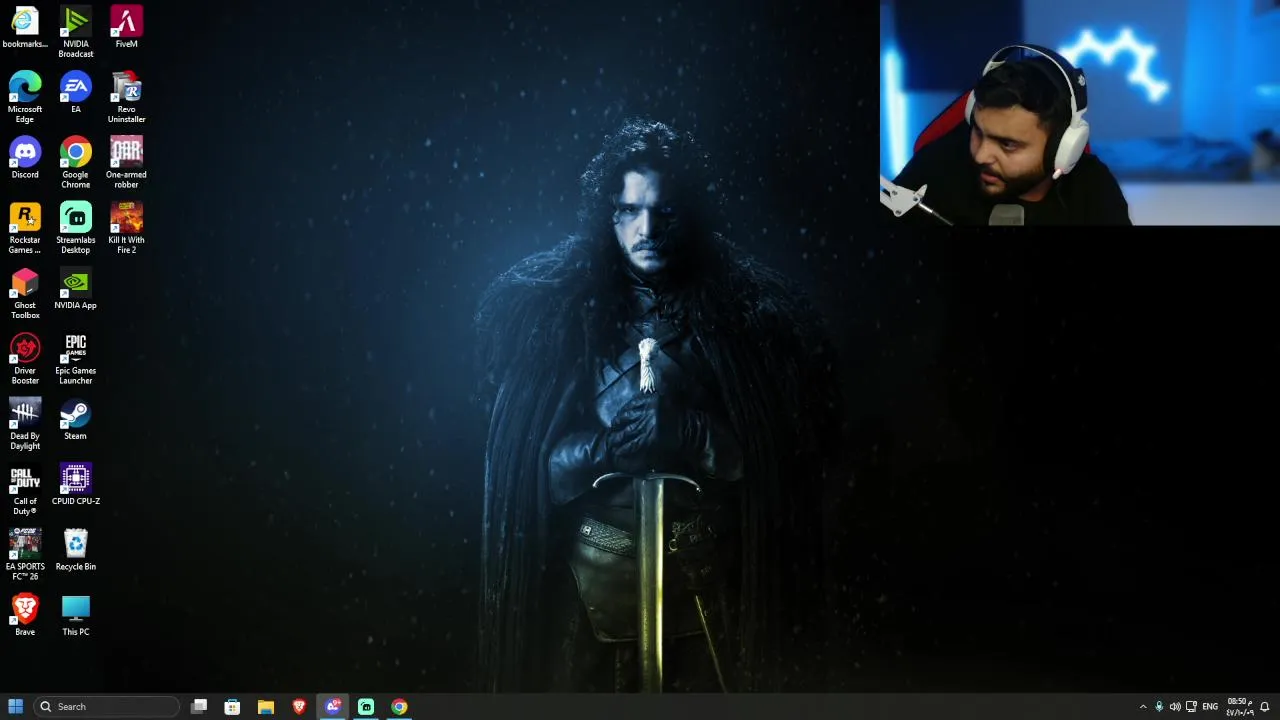1280x720 pixels.
Task: Select the Dead By Daylight icon
Action: tap(25, 424)
